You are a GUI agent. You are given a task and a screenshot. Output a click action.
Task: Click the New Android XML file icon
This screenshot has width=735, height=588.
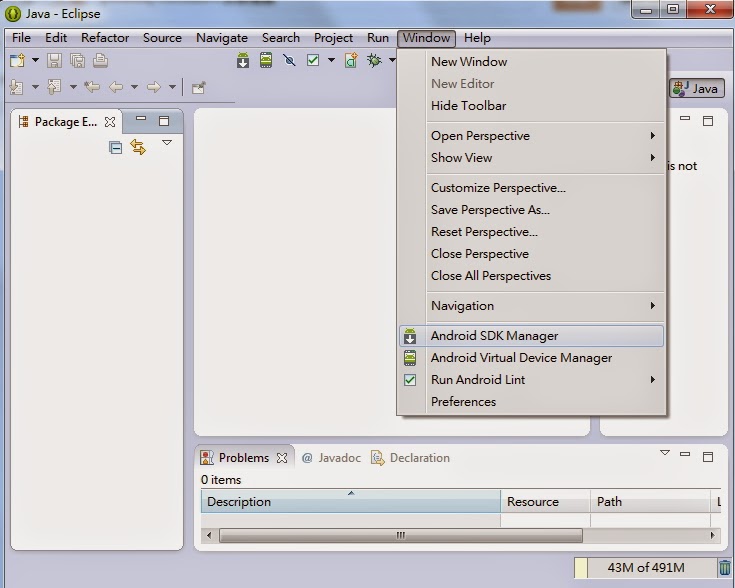click(x=351, y=60)
